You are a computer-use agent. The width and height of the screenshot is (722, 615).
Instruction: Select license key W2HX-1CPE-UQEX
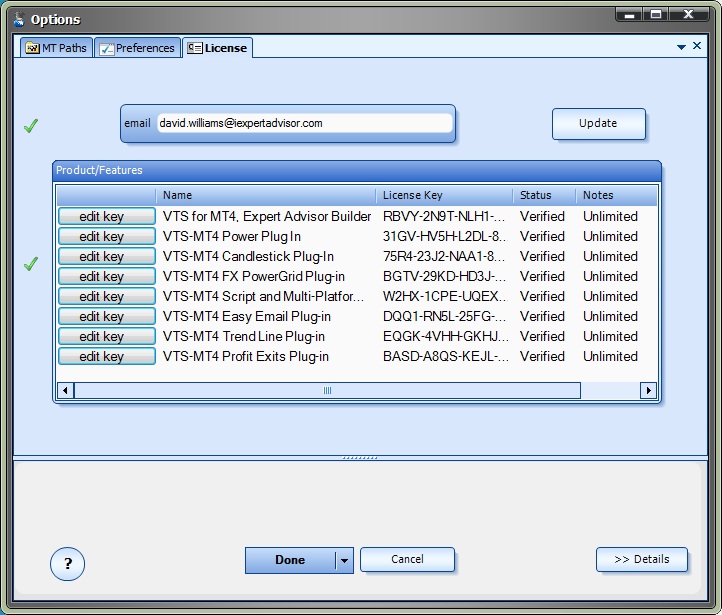coord(444,296)
